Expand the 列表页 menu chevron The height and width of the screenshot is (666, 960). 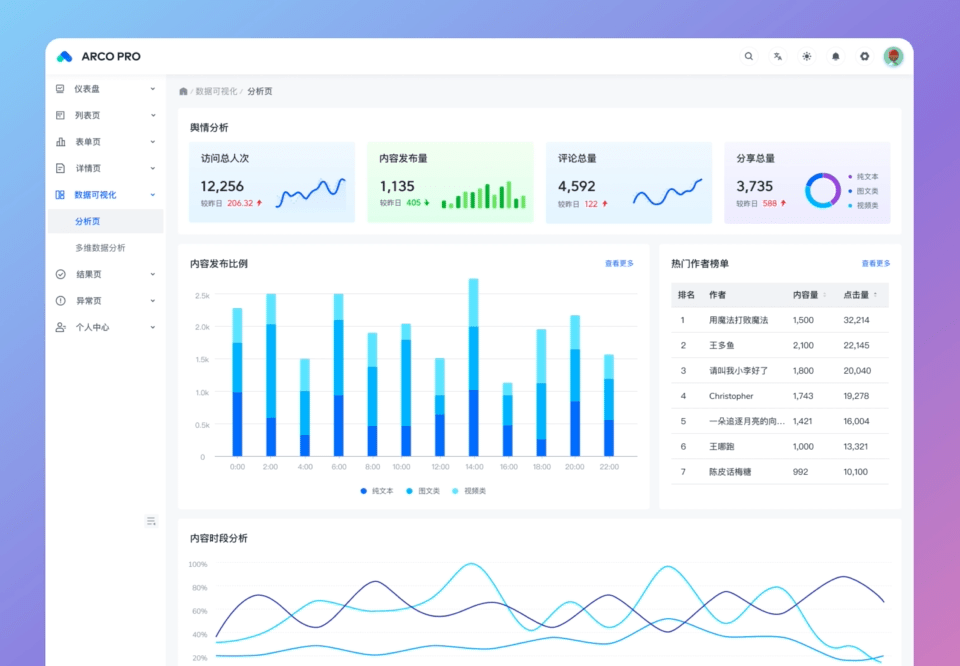(x=152, y=115)
